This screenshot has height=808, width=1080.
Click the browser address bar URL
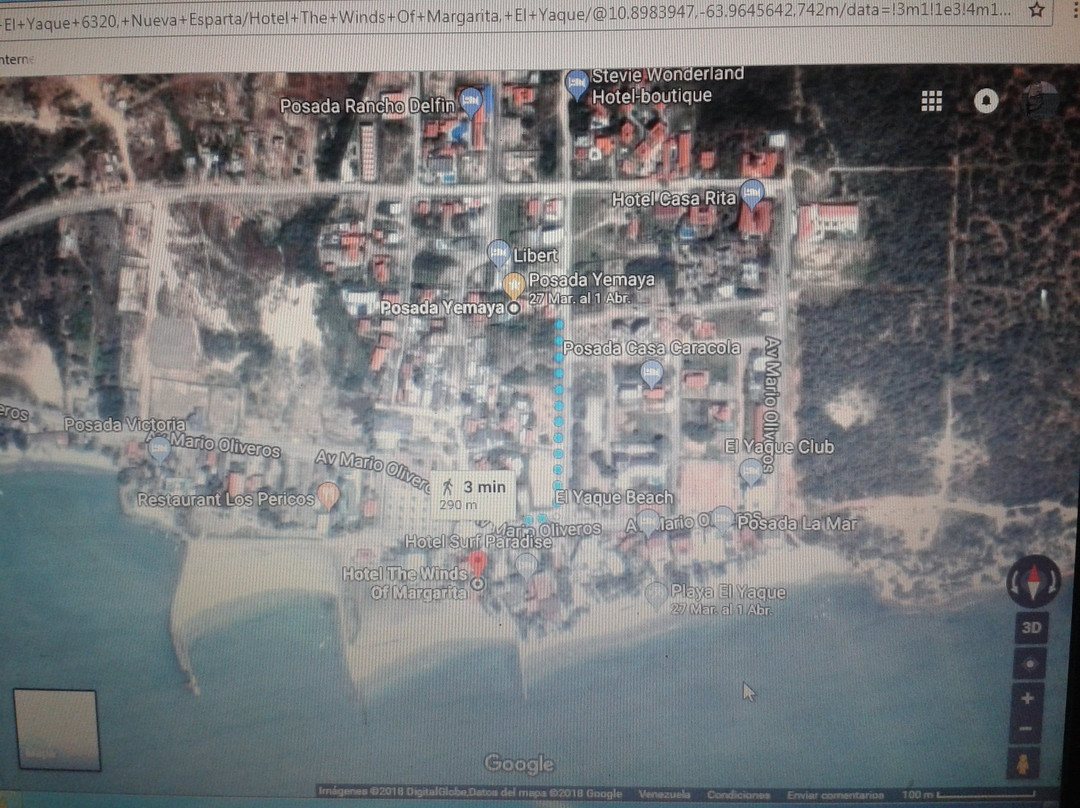[500, 11]
